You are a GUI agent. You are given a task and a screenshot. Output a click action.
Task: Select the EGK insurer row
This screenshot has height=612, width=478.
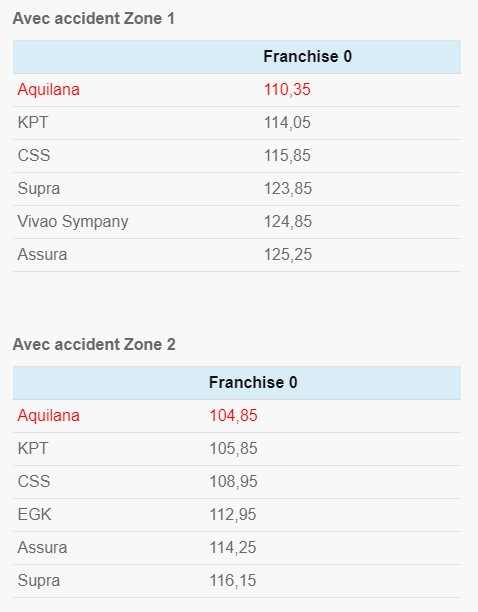coord(237,515)
